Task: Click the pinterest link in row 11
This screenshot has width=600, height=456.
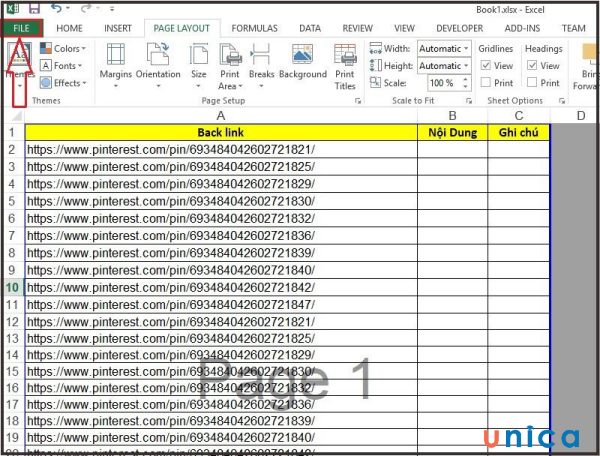Action: [171, 305]
